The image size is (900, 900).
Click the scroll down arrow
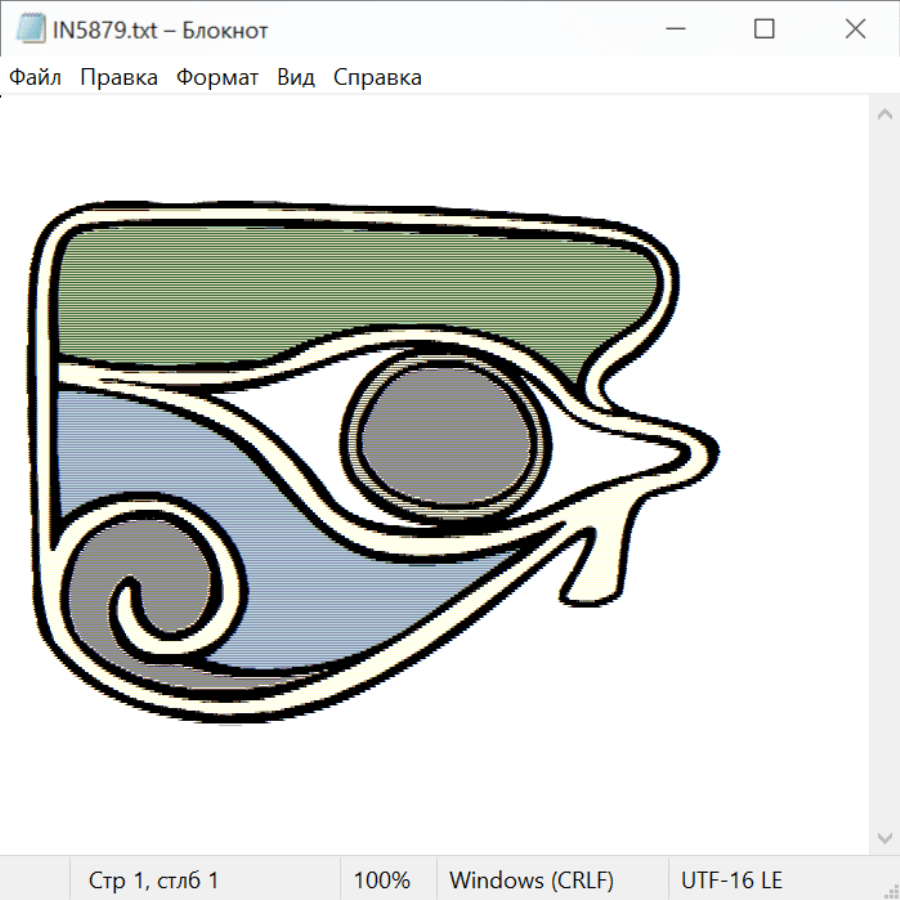(x=884, y=837)
